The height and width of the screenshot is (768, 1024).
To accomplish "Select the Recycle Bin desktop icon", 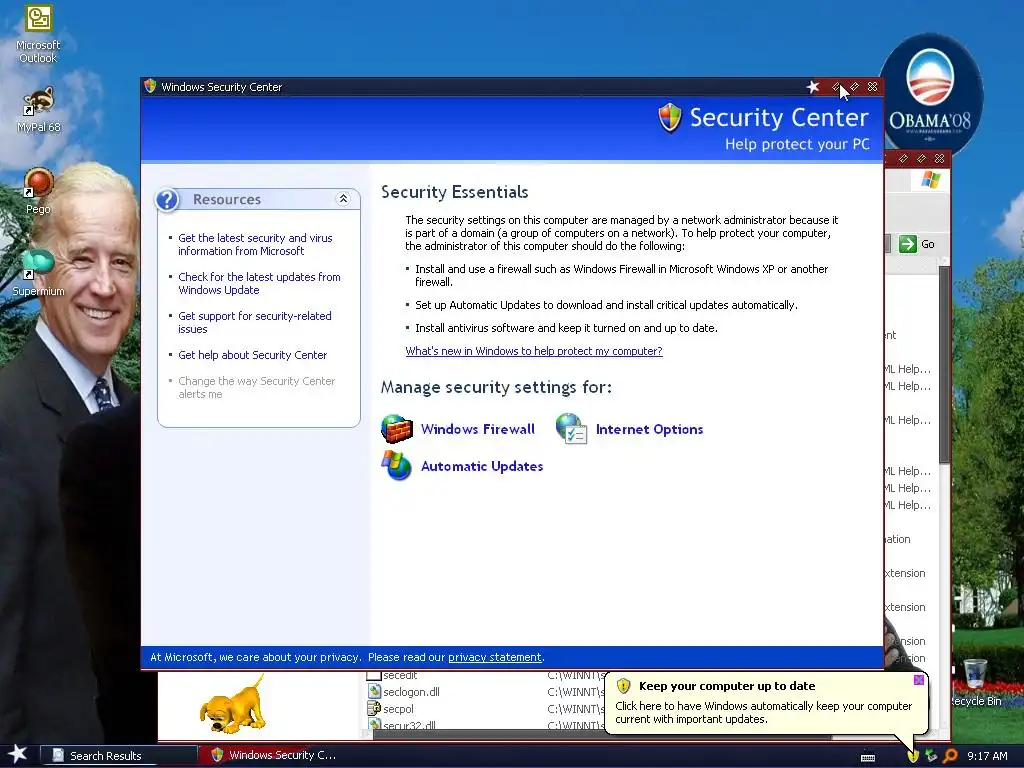I will (975, 683).
